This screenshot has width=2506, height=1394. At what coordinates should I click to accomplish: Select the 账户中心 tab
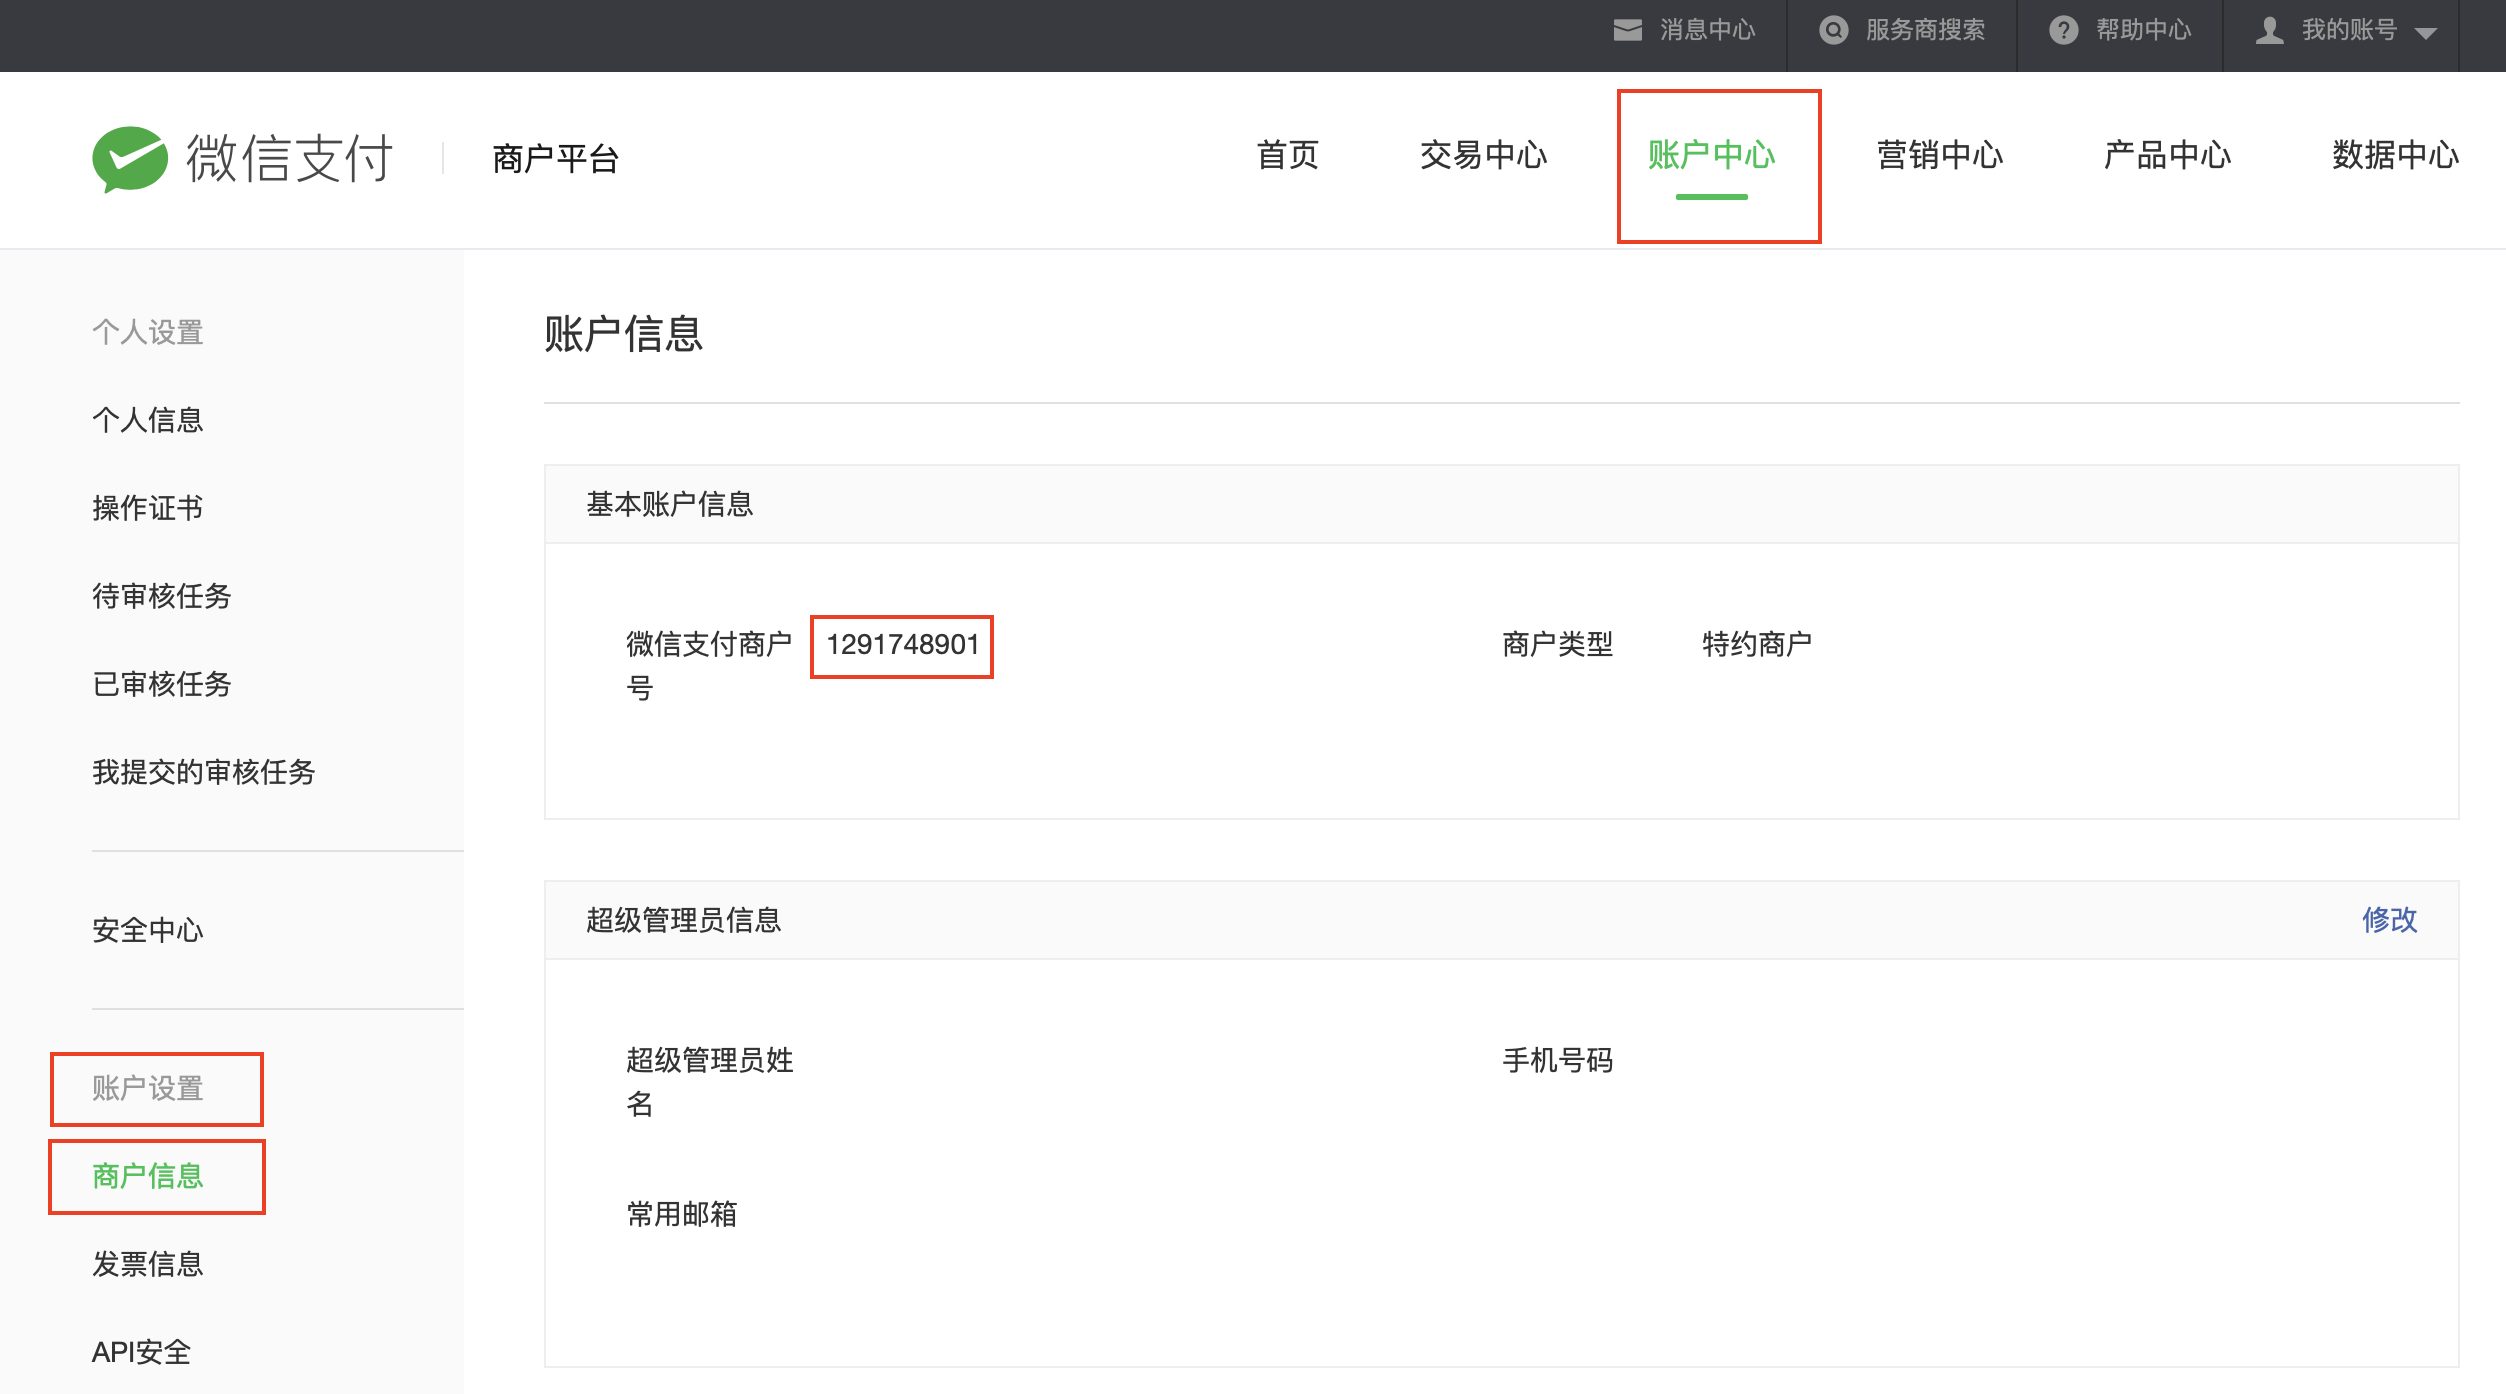pos(1711,155)
